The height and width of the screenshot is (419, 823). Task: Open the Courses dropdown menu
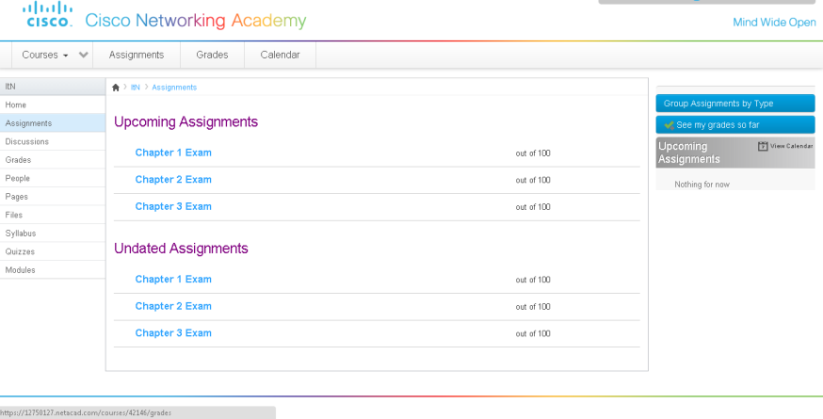coord(45,55)
